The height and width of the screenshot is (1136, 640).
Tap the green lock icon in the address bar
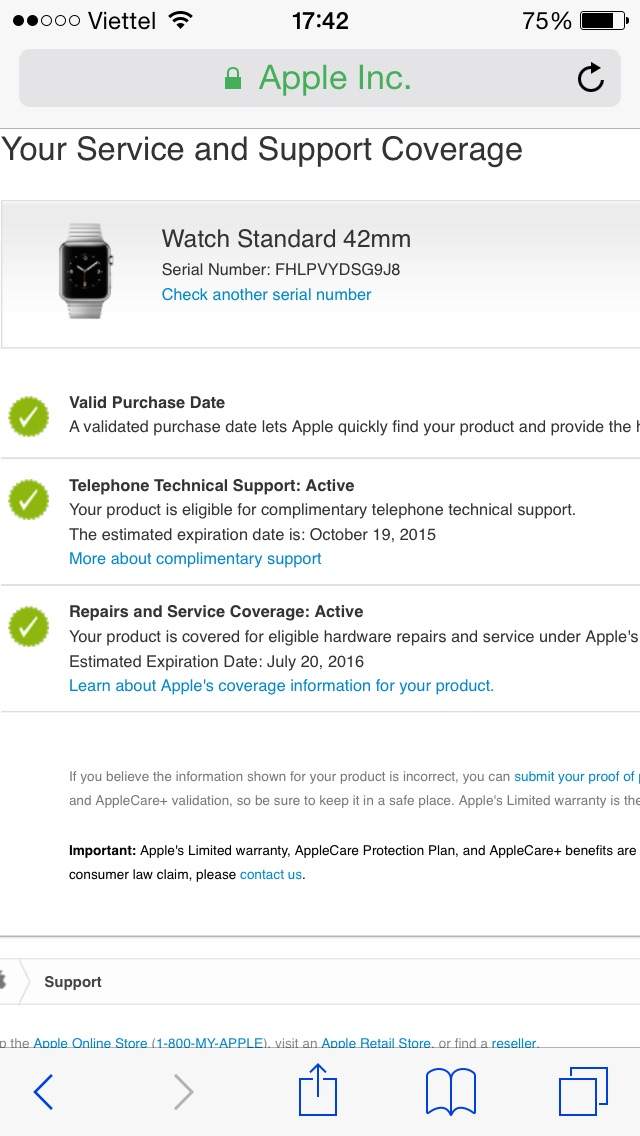click(233, 78)
